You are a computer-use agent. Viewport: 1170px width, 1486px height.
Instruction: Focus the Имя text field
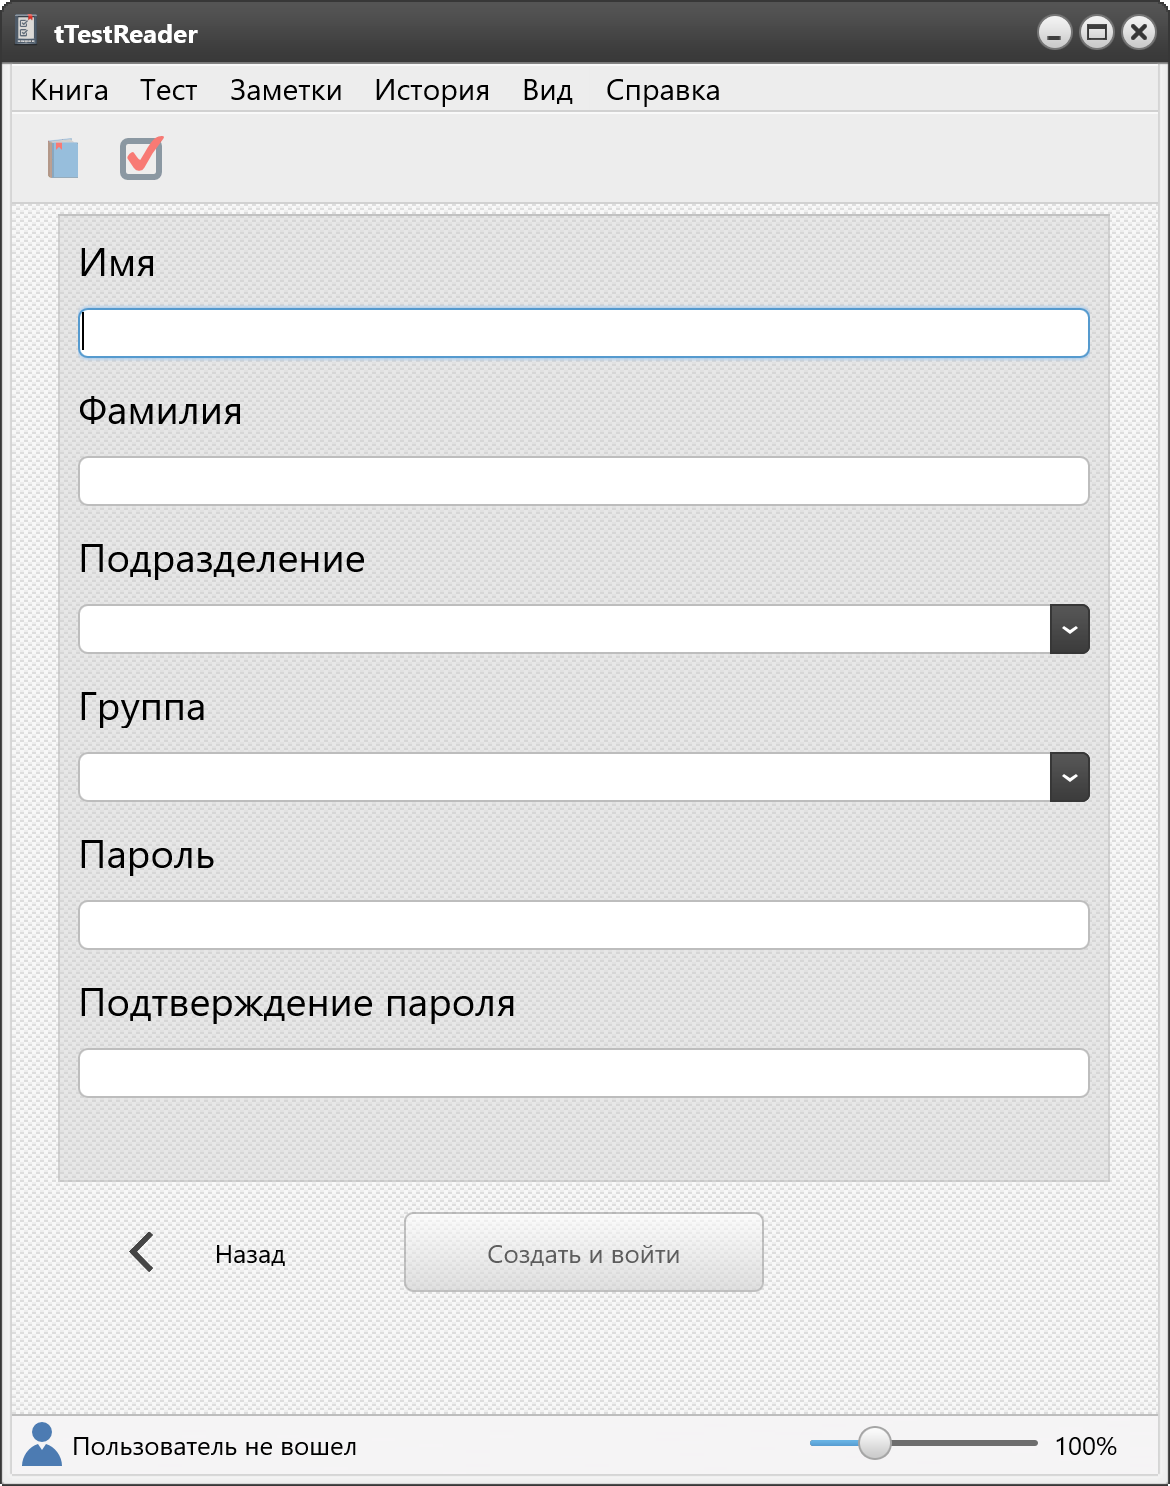coord(584,333)
